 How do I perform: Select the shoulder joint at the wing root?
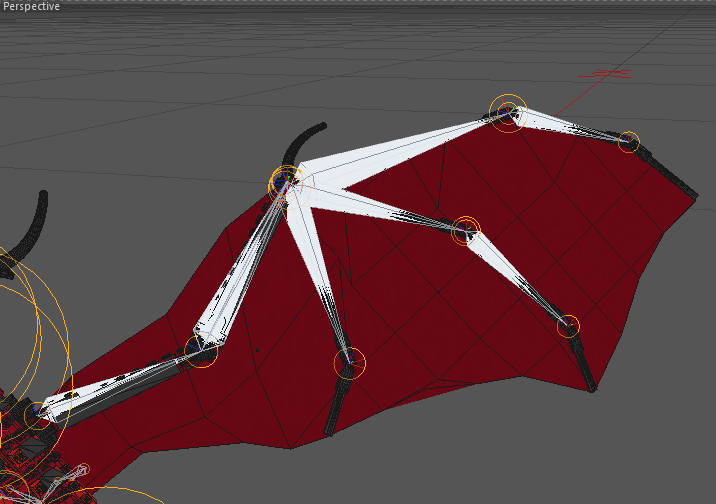point(37,415)
